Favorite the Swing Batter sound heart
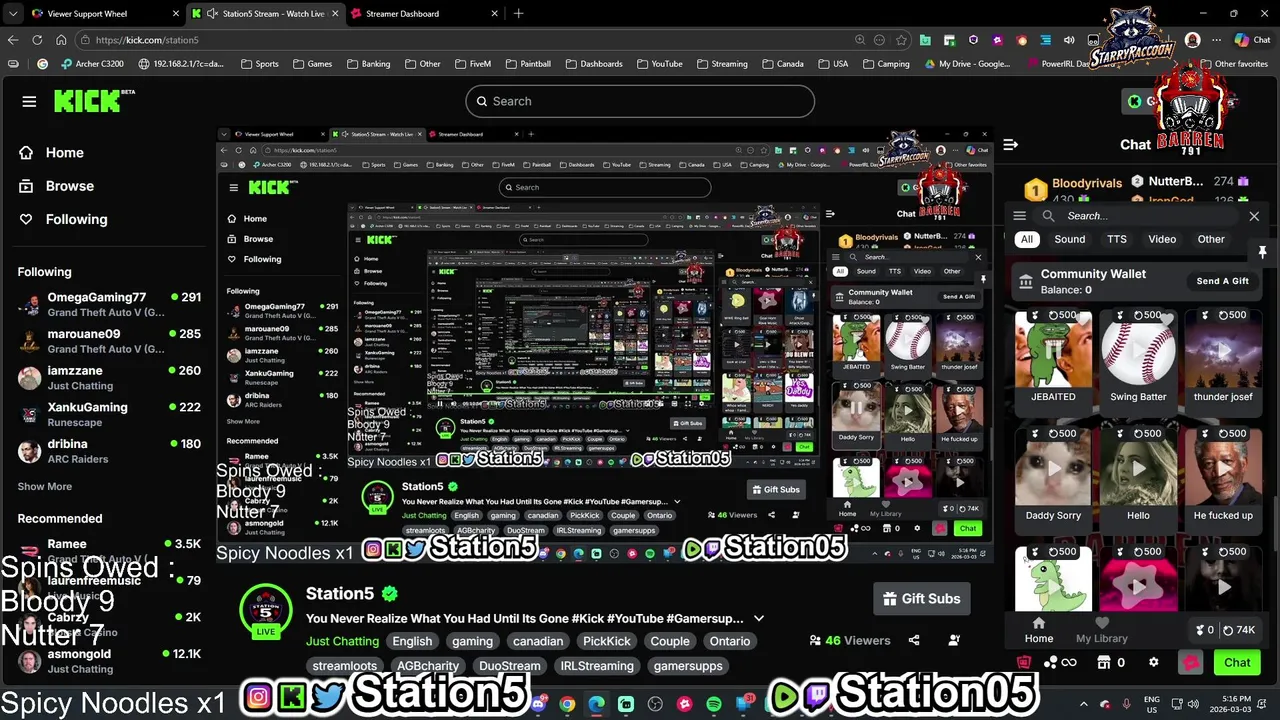1280x720 pixels. 1165,320
